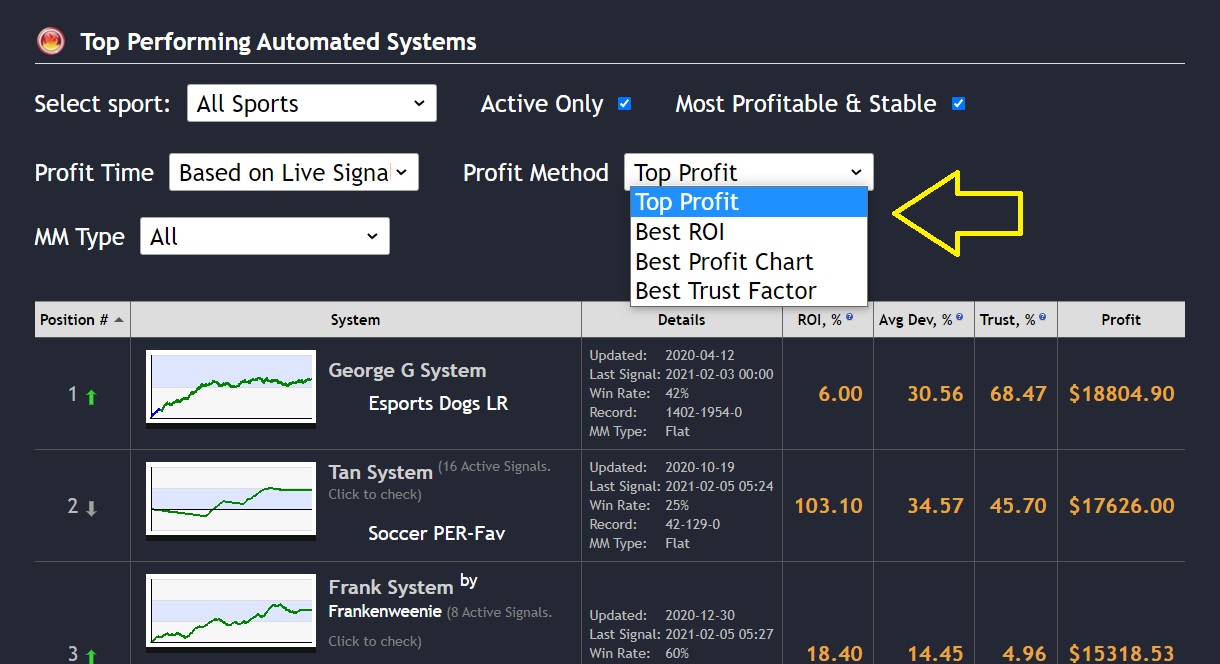Click the ROI % help icon
The height and width of the screenshot is (664, 1220).
tap(850, 316)
